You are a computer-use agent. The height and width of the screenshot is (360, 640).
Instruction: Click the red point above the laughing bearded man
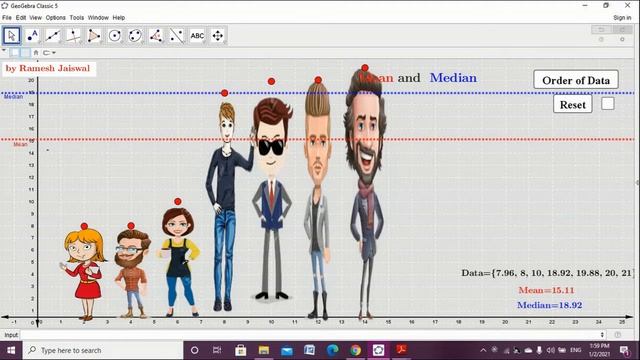365,68
